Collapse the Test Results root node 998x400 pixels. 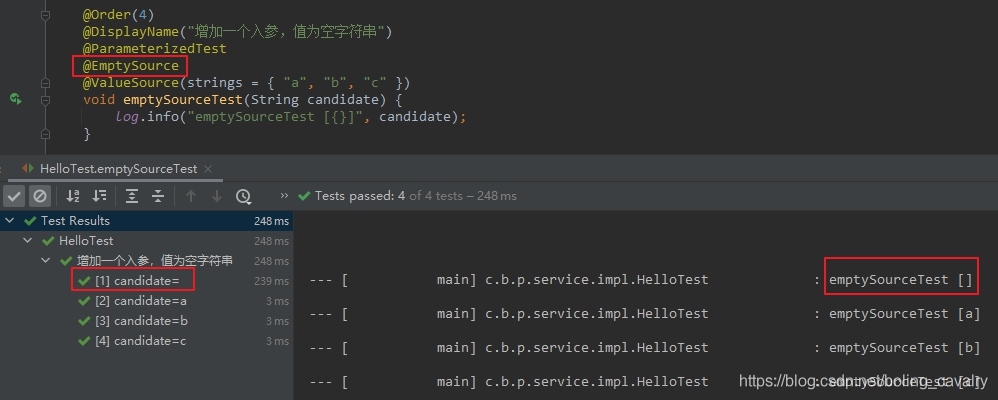[x=9, y=220]
